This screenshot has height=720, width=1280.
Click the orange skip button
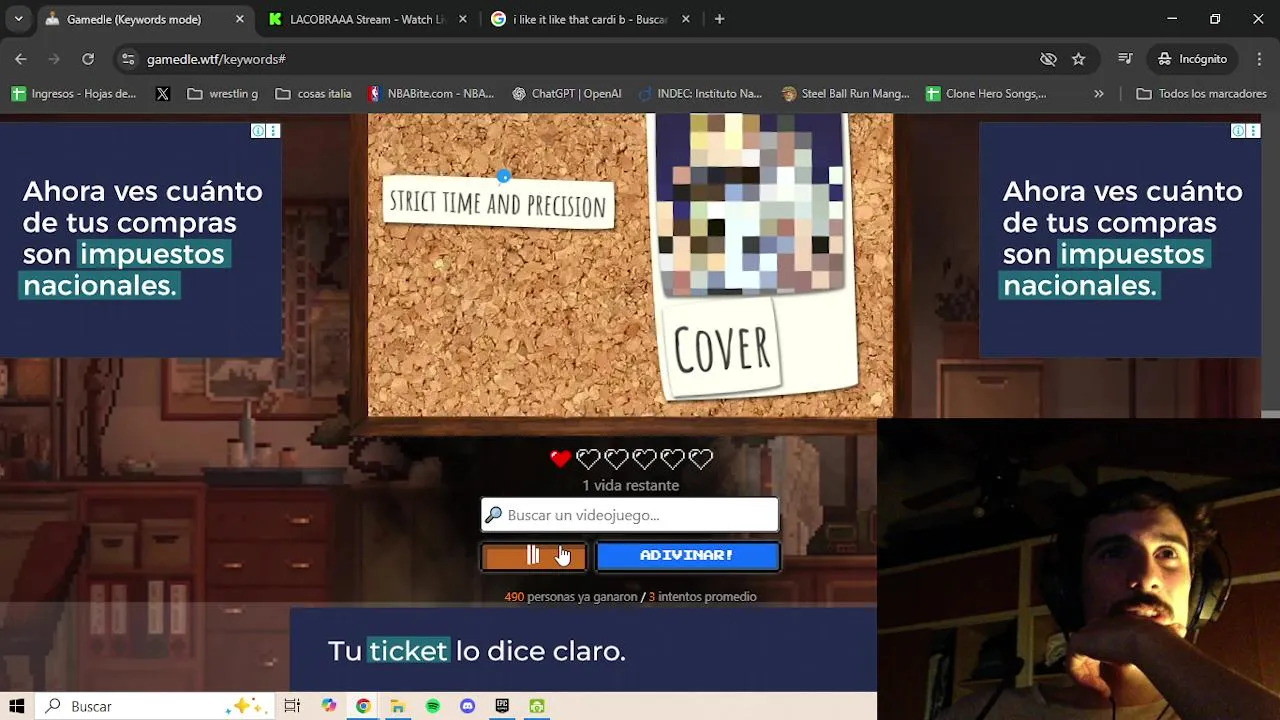pyautogui.click(x=534, y=555)
